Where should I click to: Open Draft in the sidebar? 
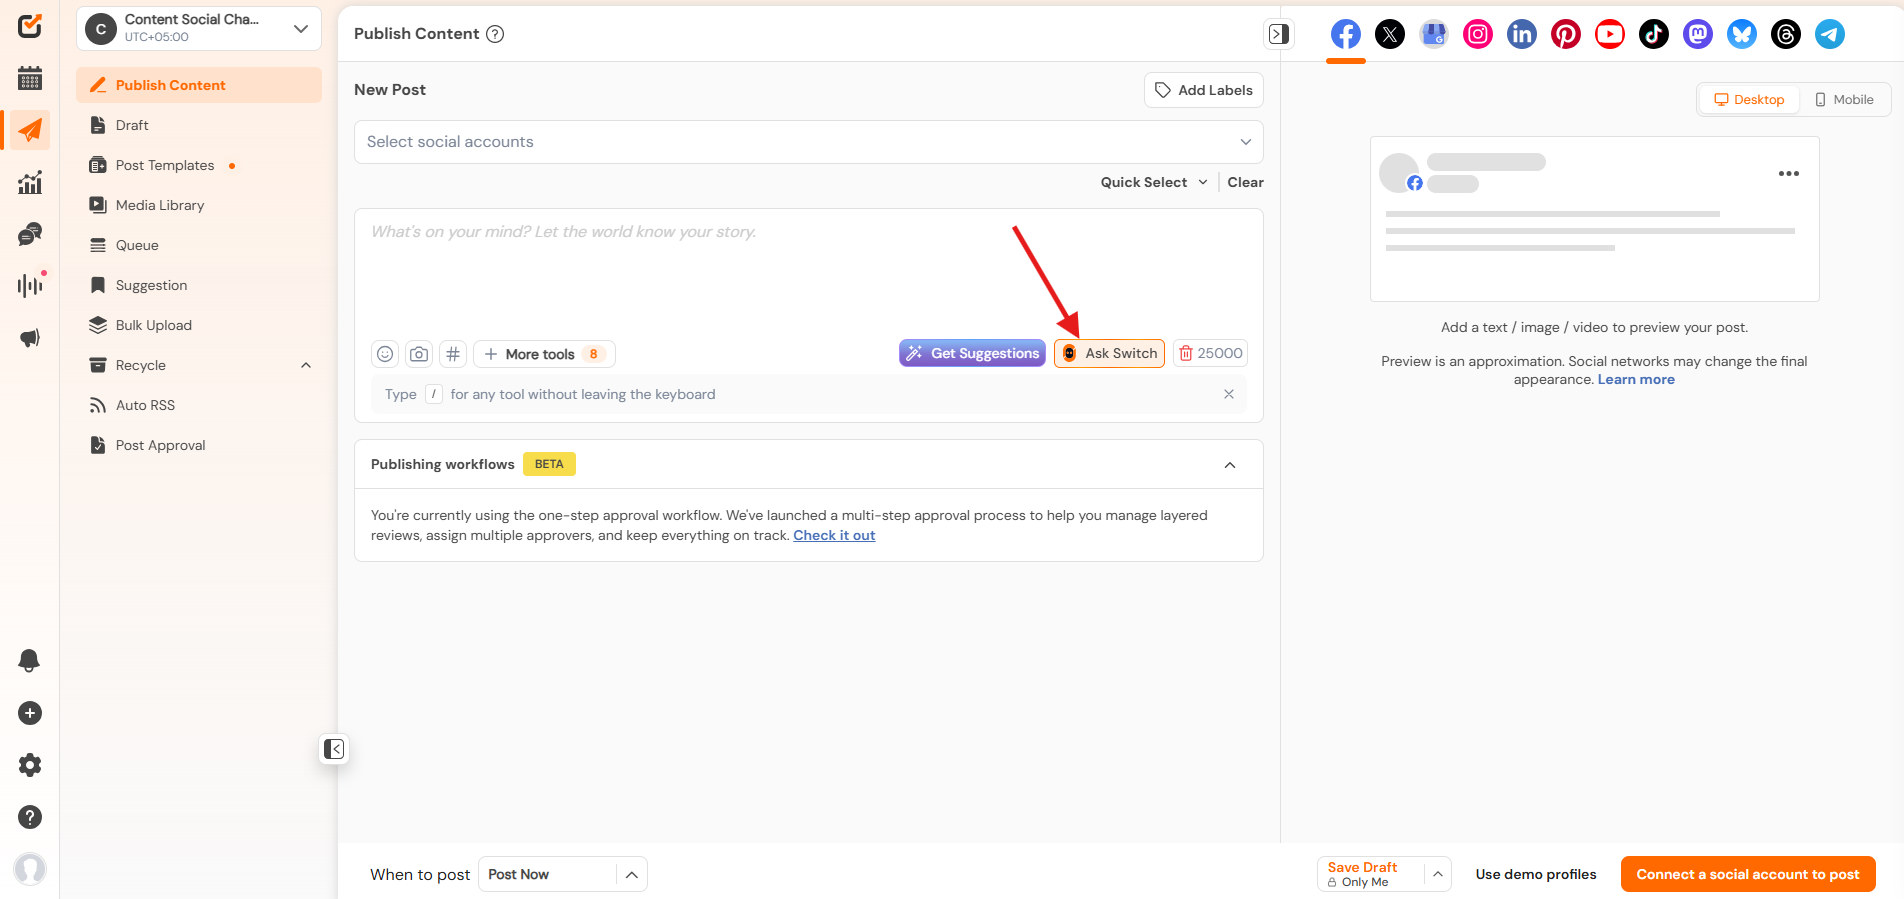pyautogui.click(x=199, y=125)
